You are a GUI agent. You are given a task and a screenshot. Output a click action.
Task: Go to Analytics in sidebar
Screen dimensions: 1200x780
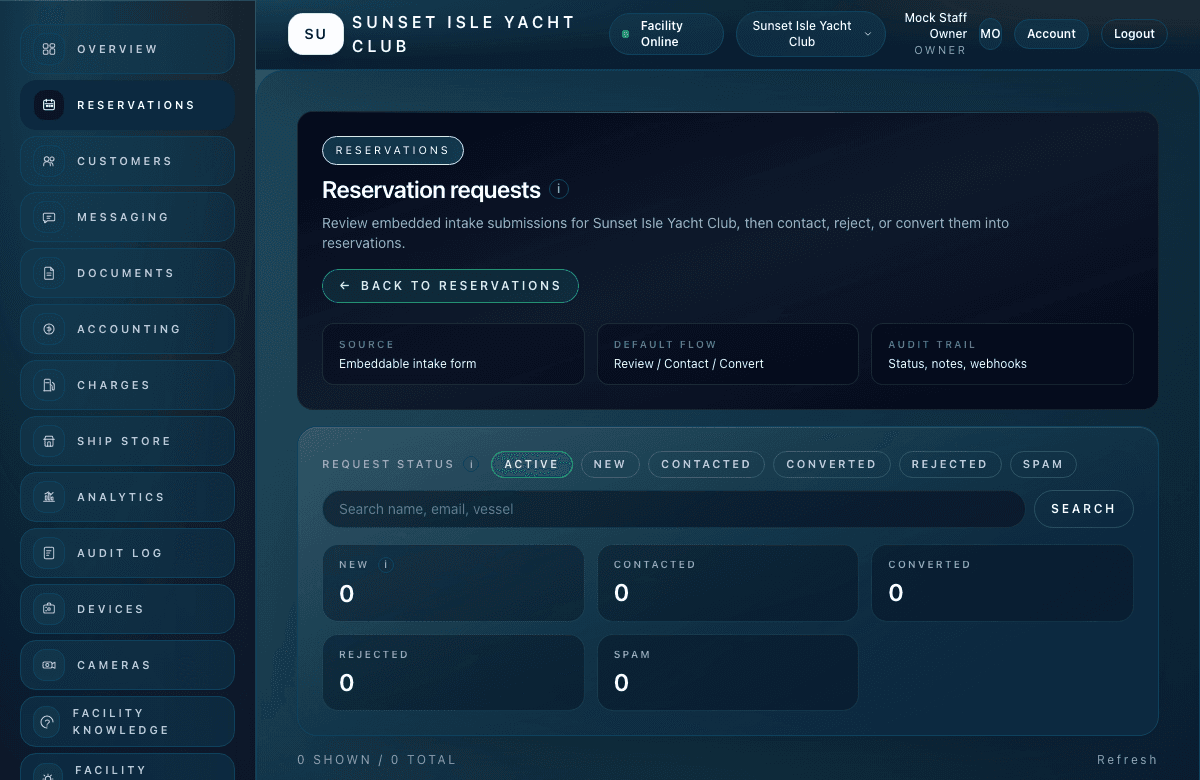point(127,497)
